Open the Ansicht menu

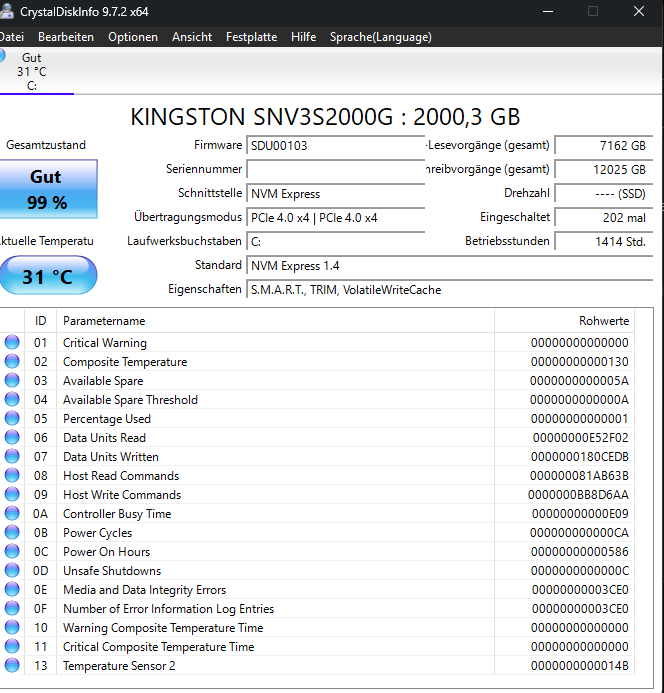tap(192, 37)
